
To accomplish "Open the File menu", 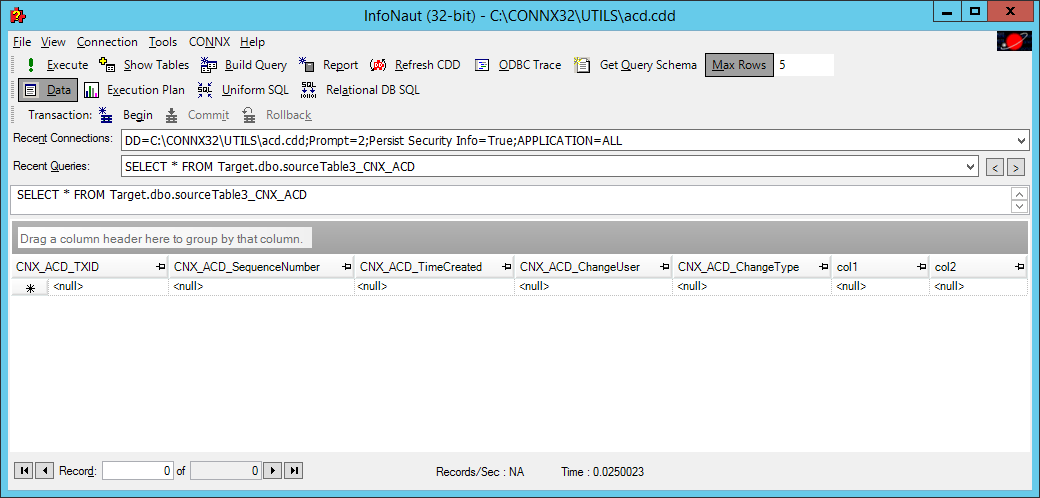I will pyautogui.click(x=22, y=42).
